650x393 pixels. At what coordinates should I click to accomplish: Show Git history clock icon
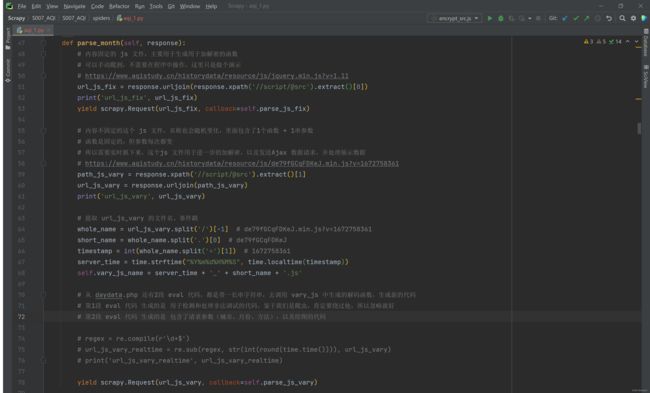(x=597, y=18)
